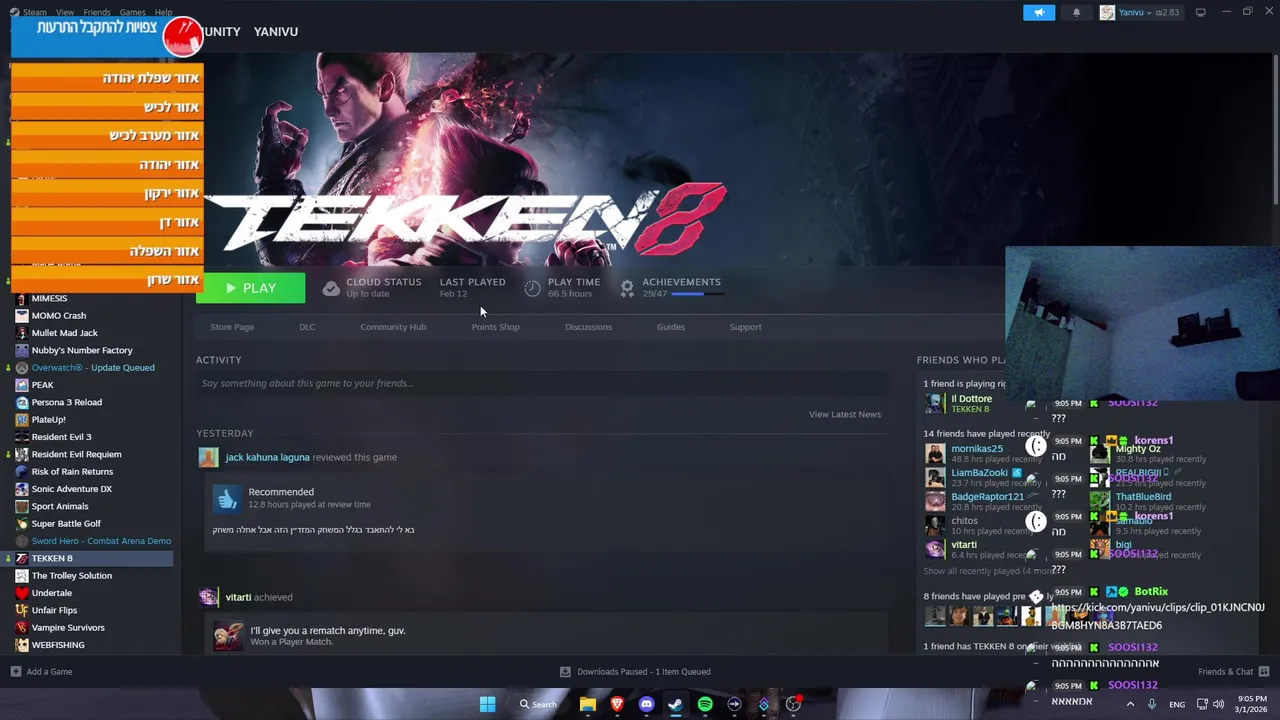Viewport: 1280px width, 720px height.
Task: Open Friends & Chat button text
Action: click(x=1225, y=672)
